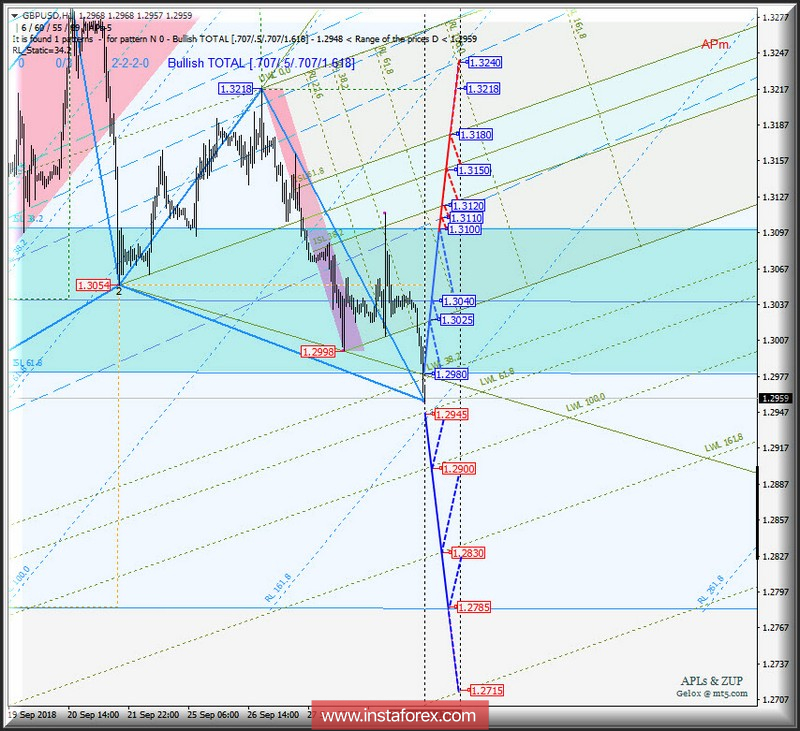Select the red 1.2945 price label
Screen dimensions: 800x731
pyautogui.click(x=452, y=415)
